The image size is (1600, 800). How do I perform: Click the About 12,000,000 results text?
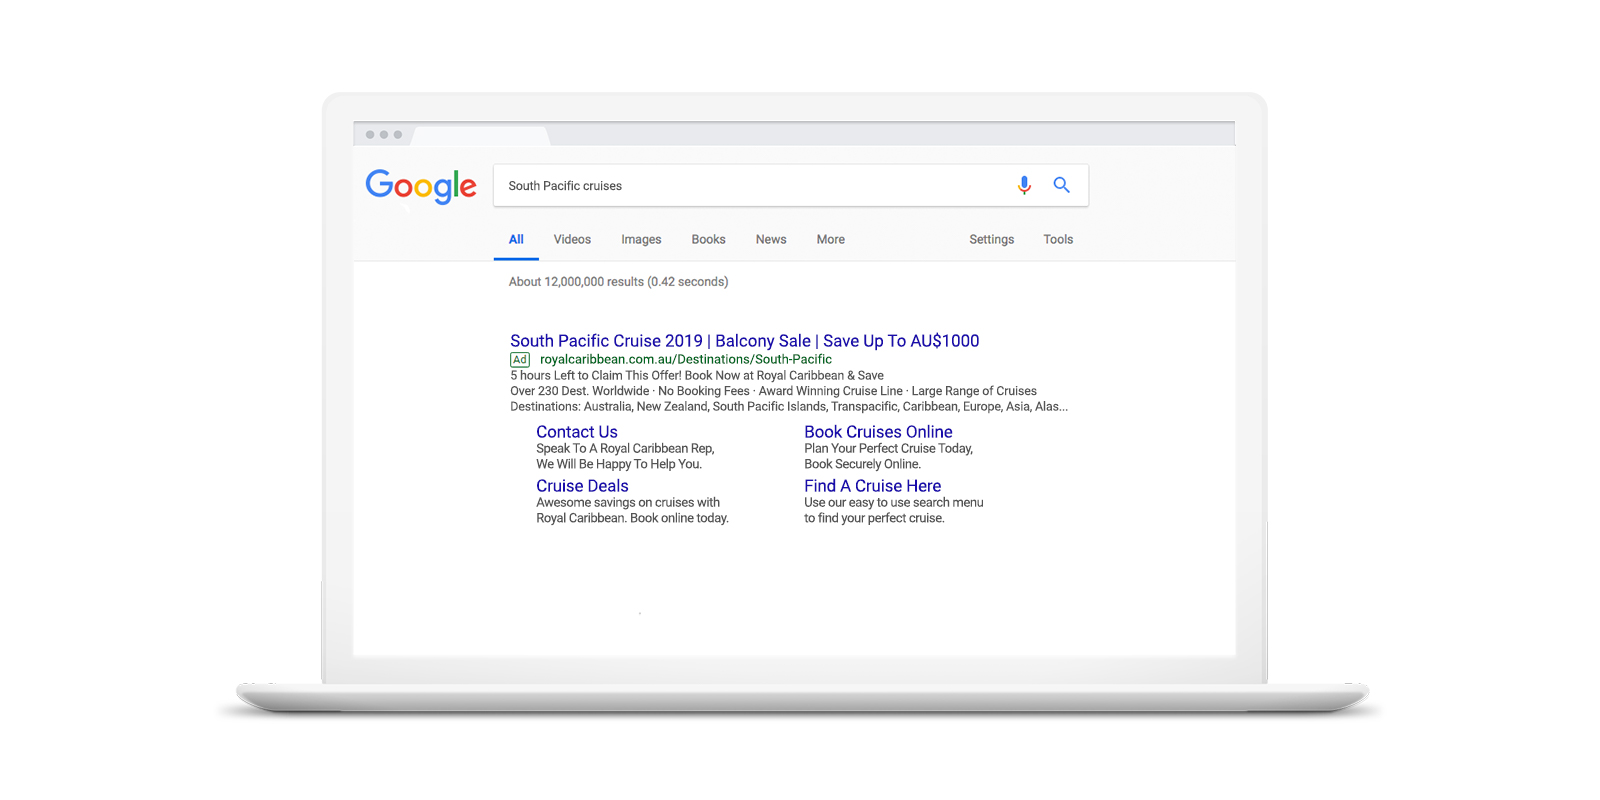coord(618,282)
